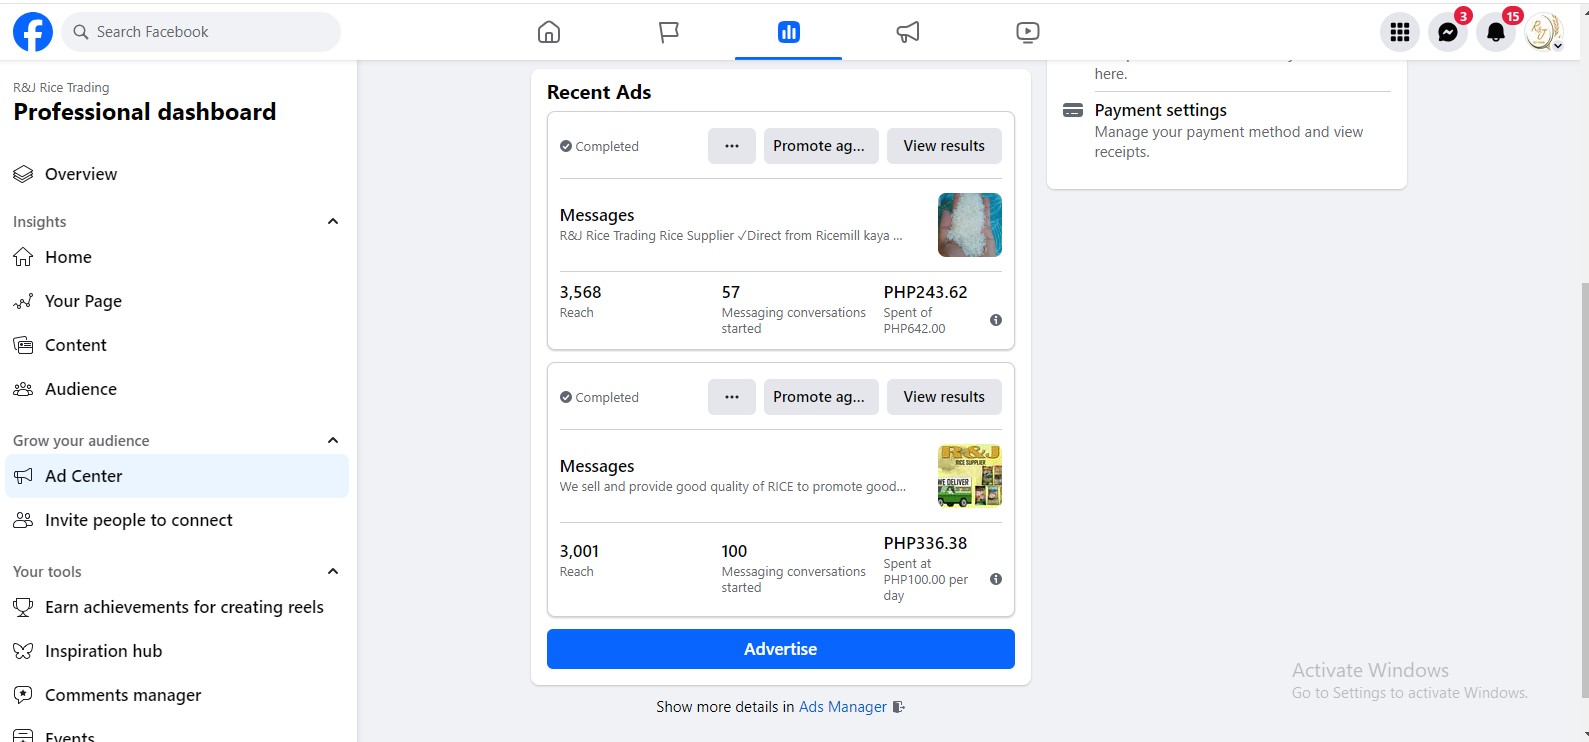Click the blue Advertise button
Screen dimensions: 1589x742
(781, 649)
